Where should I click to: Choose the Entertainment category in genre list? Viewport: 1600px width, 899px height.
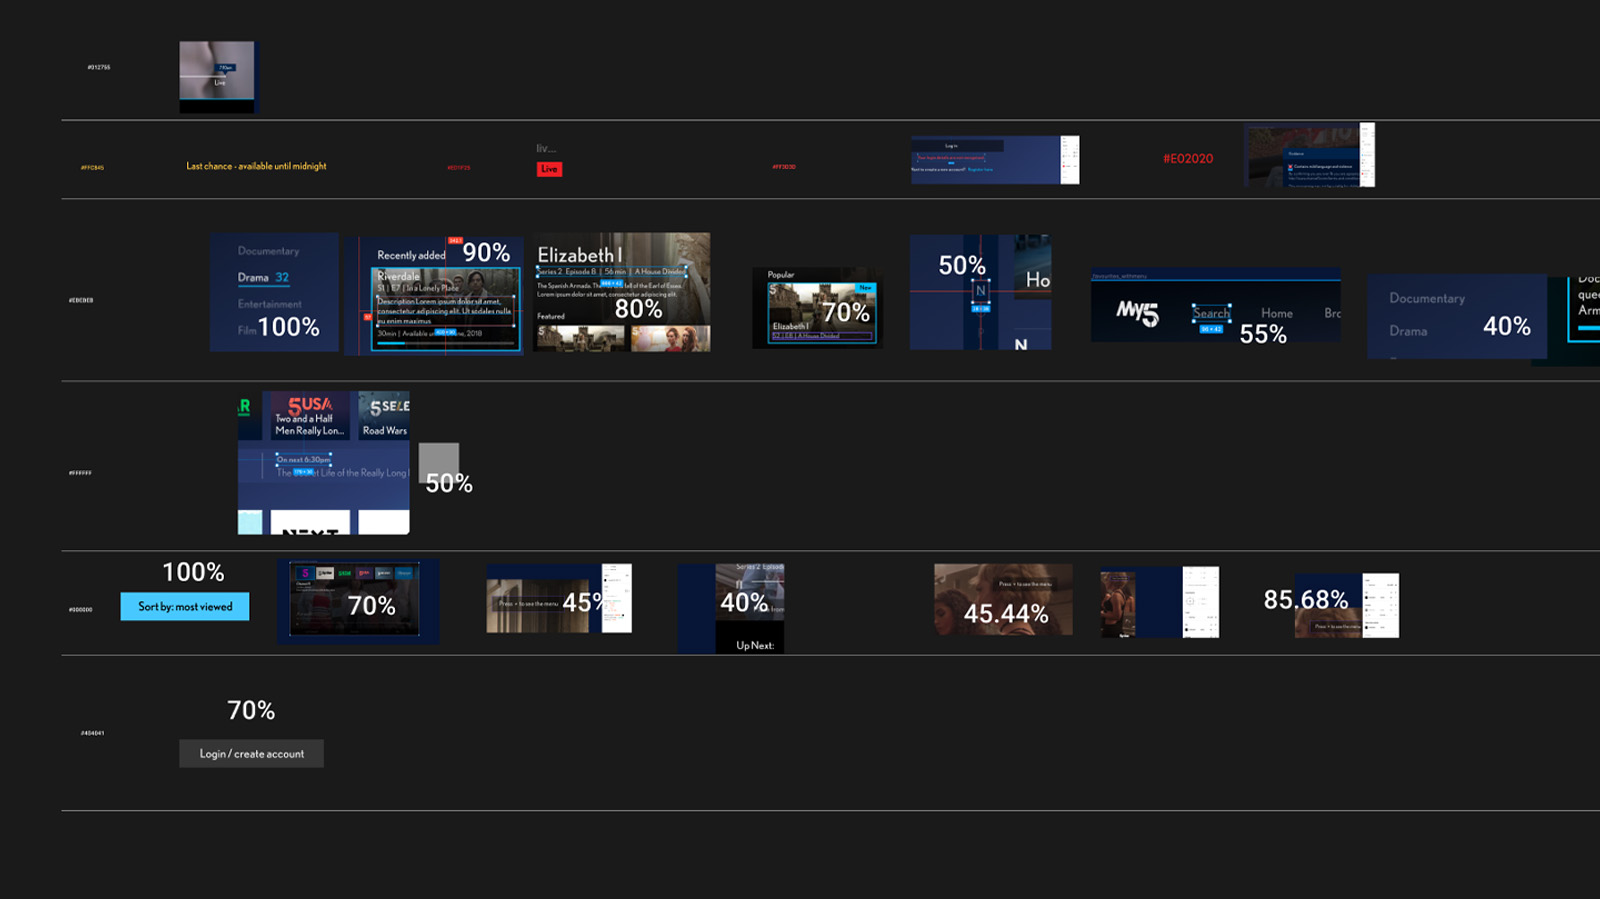coord(269,304)
